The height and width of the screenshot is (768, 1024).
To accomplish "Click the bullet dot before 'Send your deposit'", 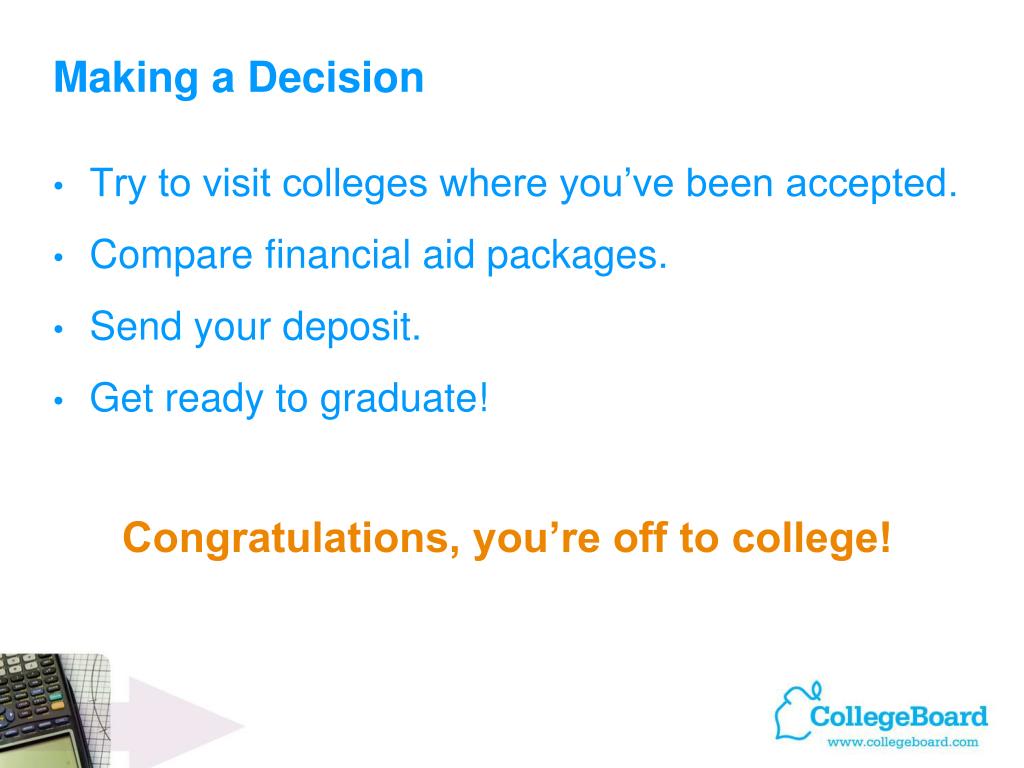I will tap(59, 329).
